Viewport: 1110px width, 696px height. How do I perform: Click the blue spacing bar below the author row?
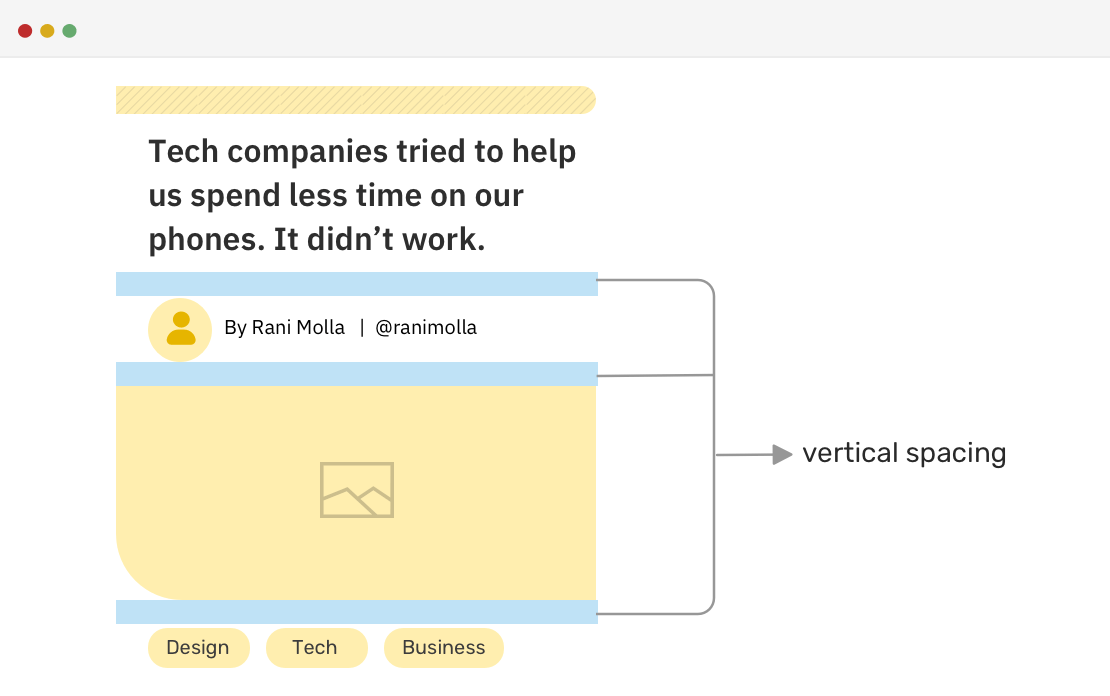[x=356, y=374]
